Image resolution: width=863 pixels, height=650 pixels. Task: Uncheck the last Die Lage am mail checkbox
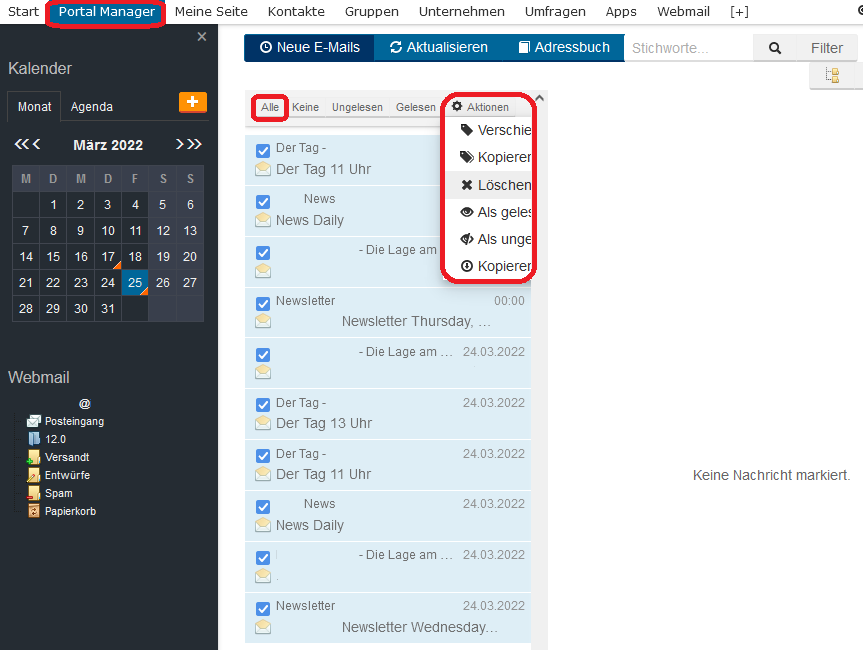(263, 558)
